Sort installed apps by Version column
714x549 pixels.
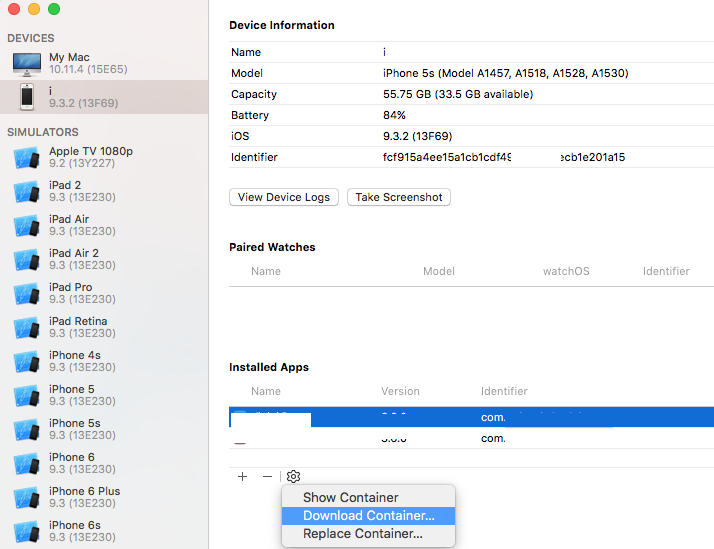click(400, 391)
